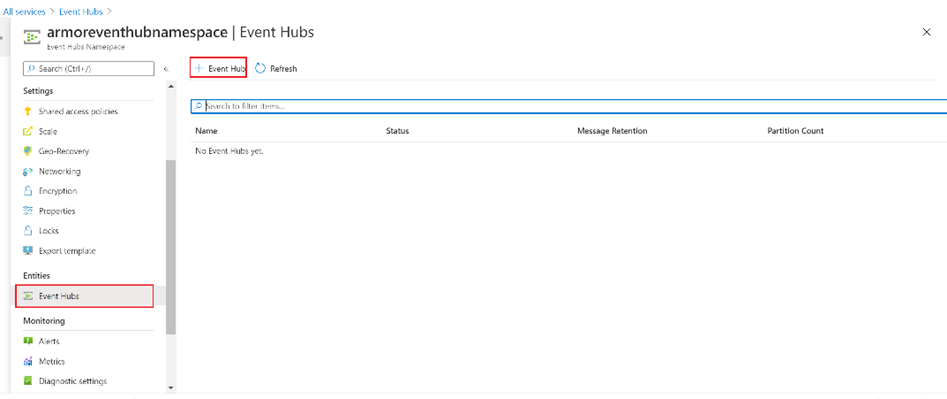This screenshot has width=947, height=399.
Task: Open Networking via its icon
Action: 27,171
